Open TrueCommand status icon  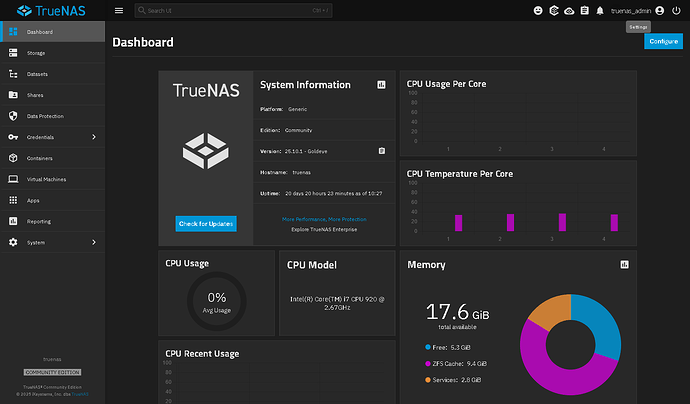[554, 11]
